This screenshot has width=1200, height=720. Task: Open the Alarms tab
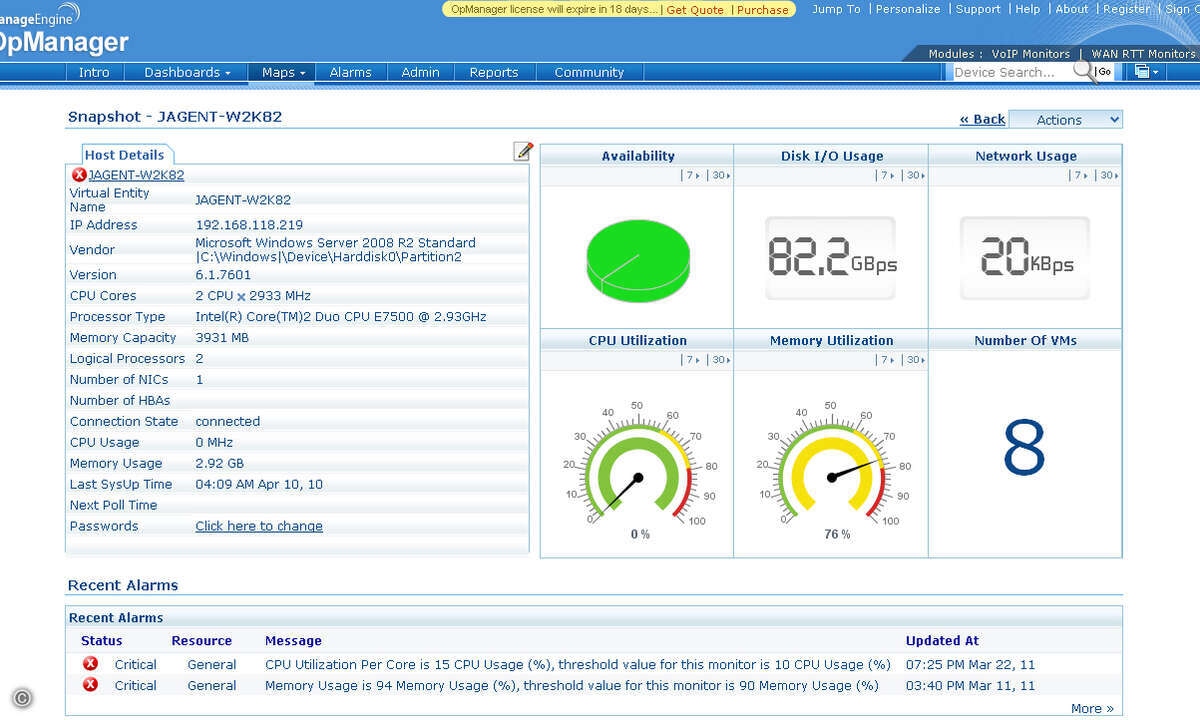tap(350, 72)
